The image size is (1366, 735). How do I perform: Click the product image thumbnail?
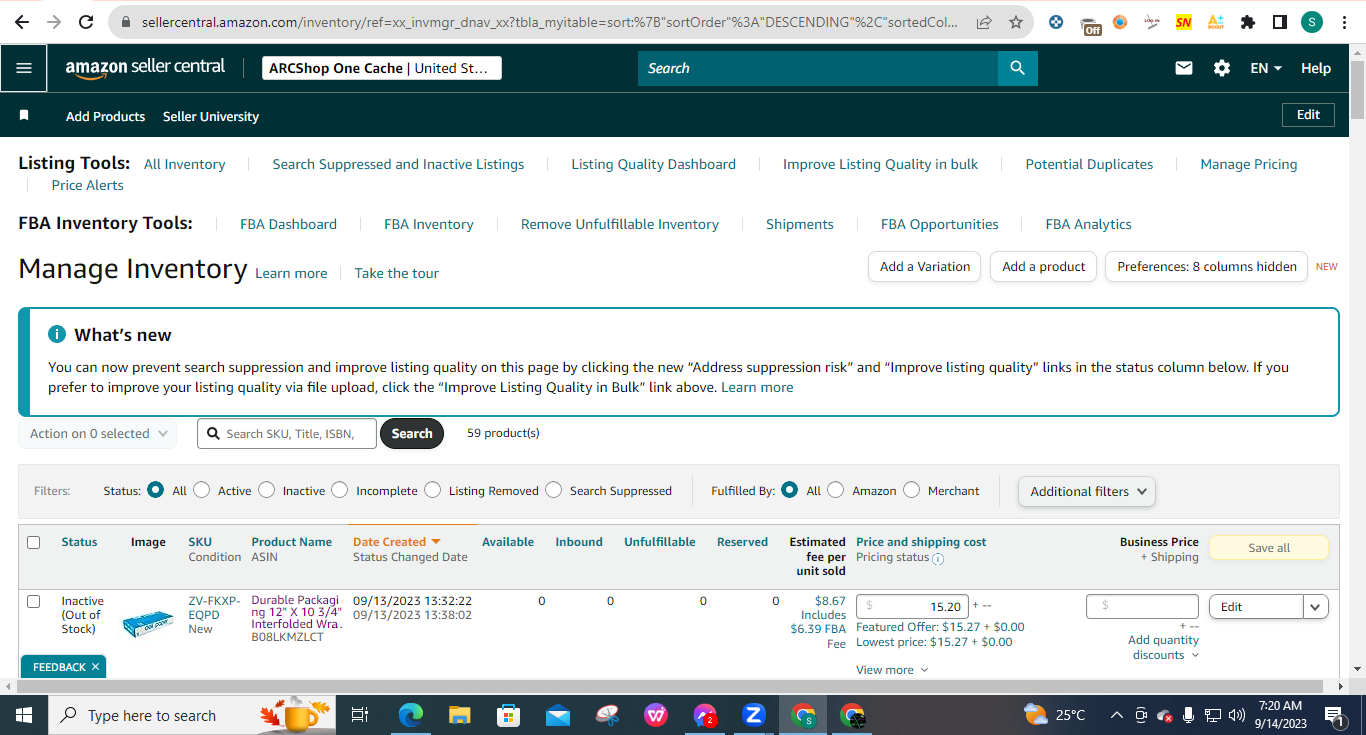pyautogui.click(x=148, y=625)
